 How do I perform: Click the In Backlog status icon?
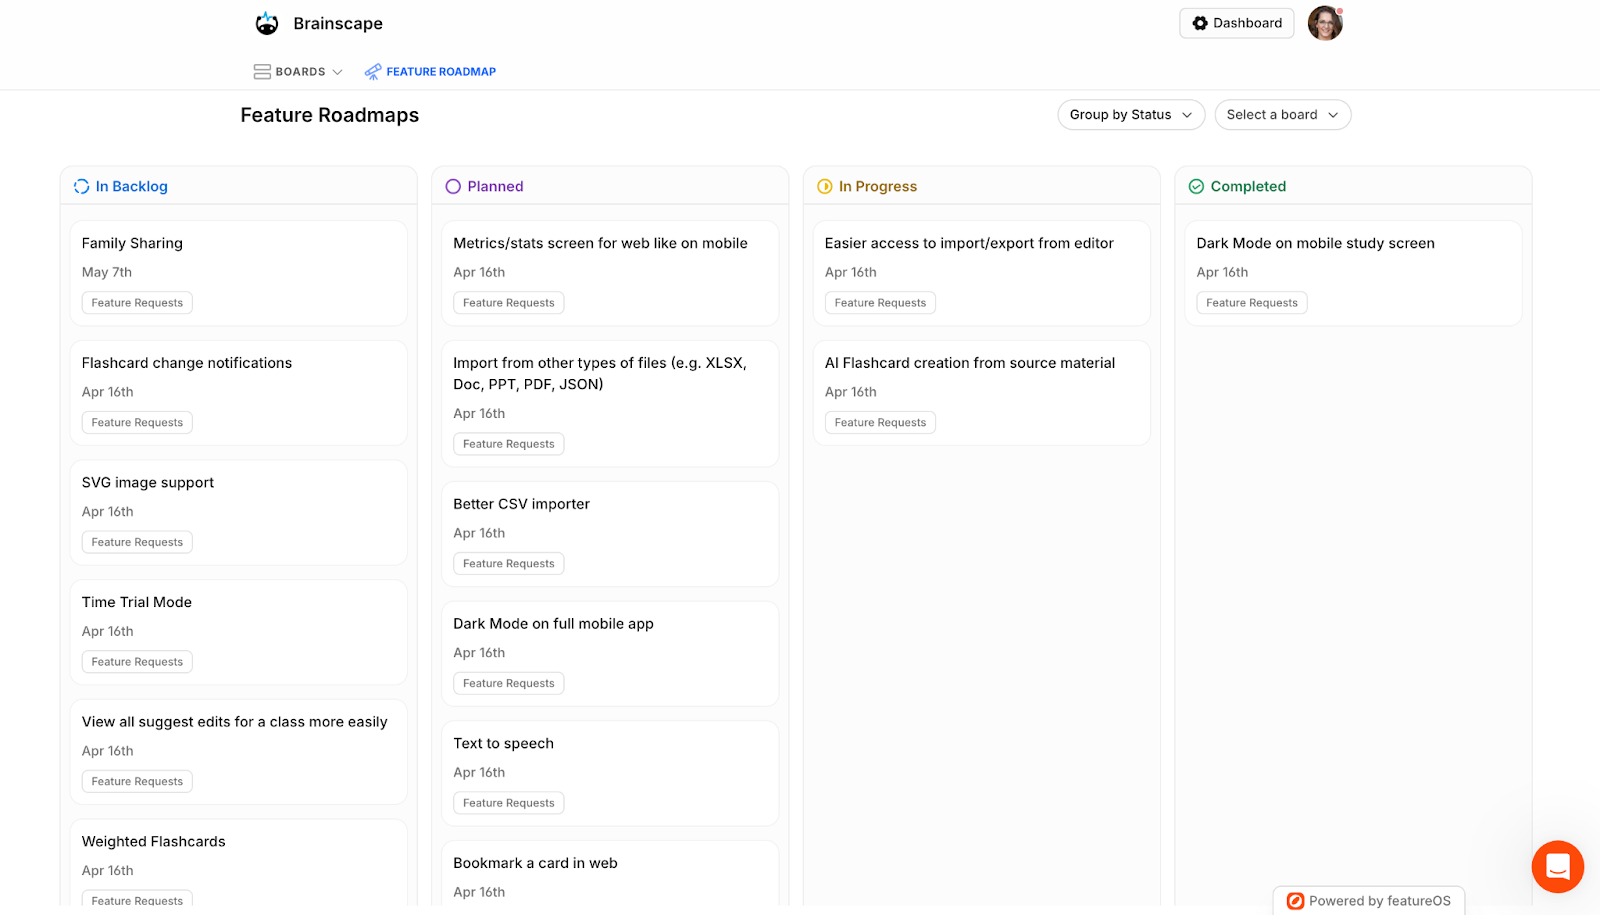pos(82,187)
